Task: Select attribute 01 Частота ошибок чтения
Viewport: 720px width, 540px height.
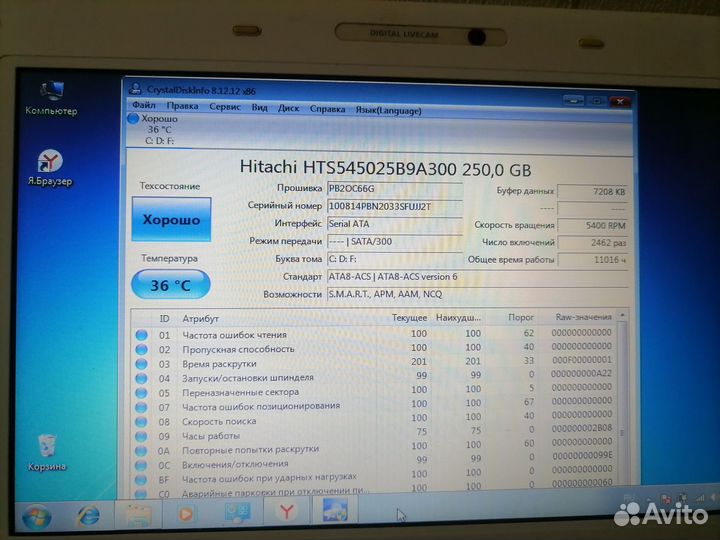Action: pos(374,334)
